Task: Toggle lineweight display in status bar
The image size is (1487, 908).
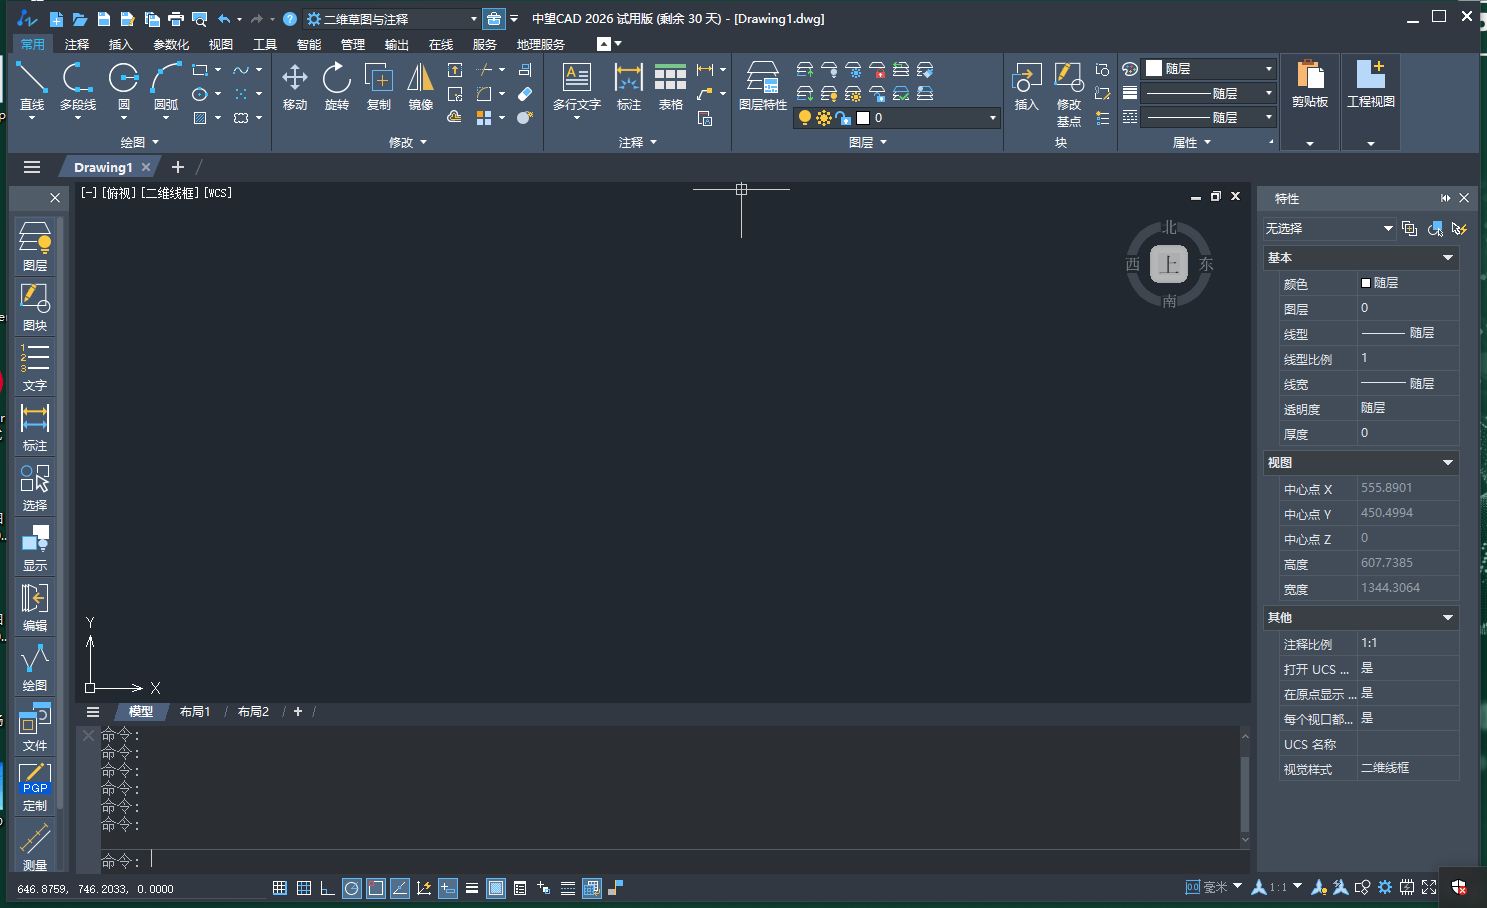Action: click(472, 888)
